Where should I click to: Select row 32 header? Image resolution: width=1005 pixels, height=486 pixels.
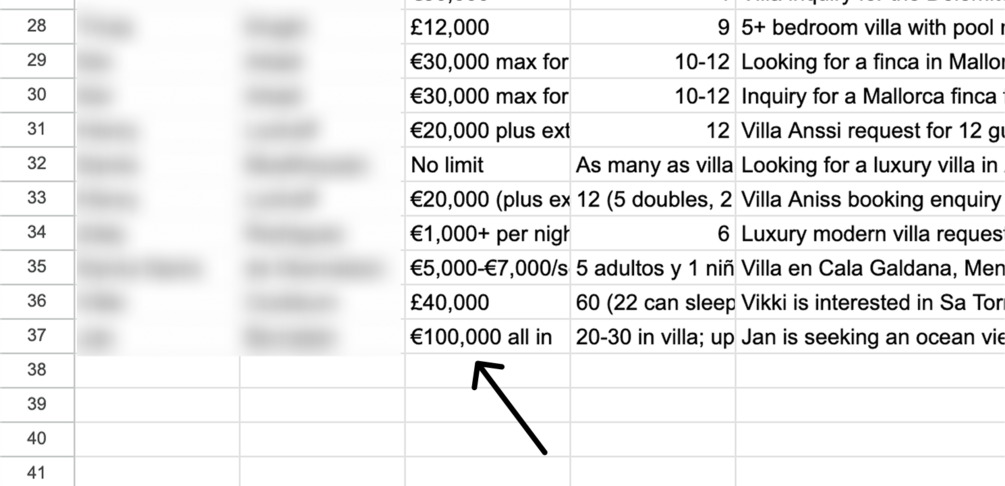(36, 165)
